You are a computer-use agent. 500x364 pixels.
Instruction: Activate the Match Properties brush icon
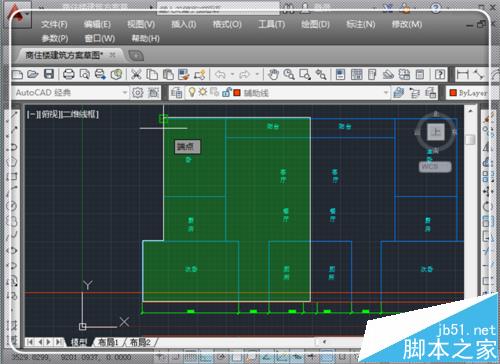184,74
